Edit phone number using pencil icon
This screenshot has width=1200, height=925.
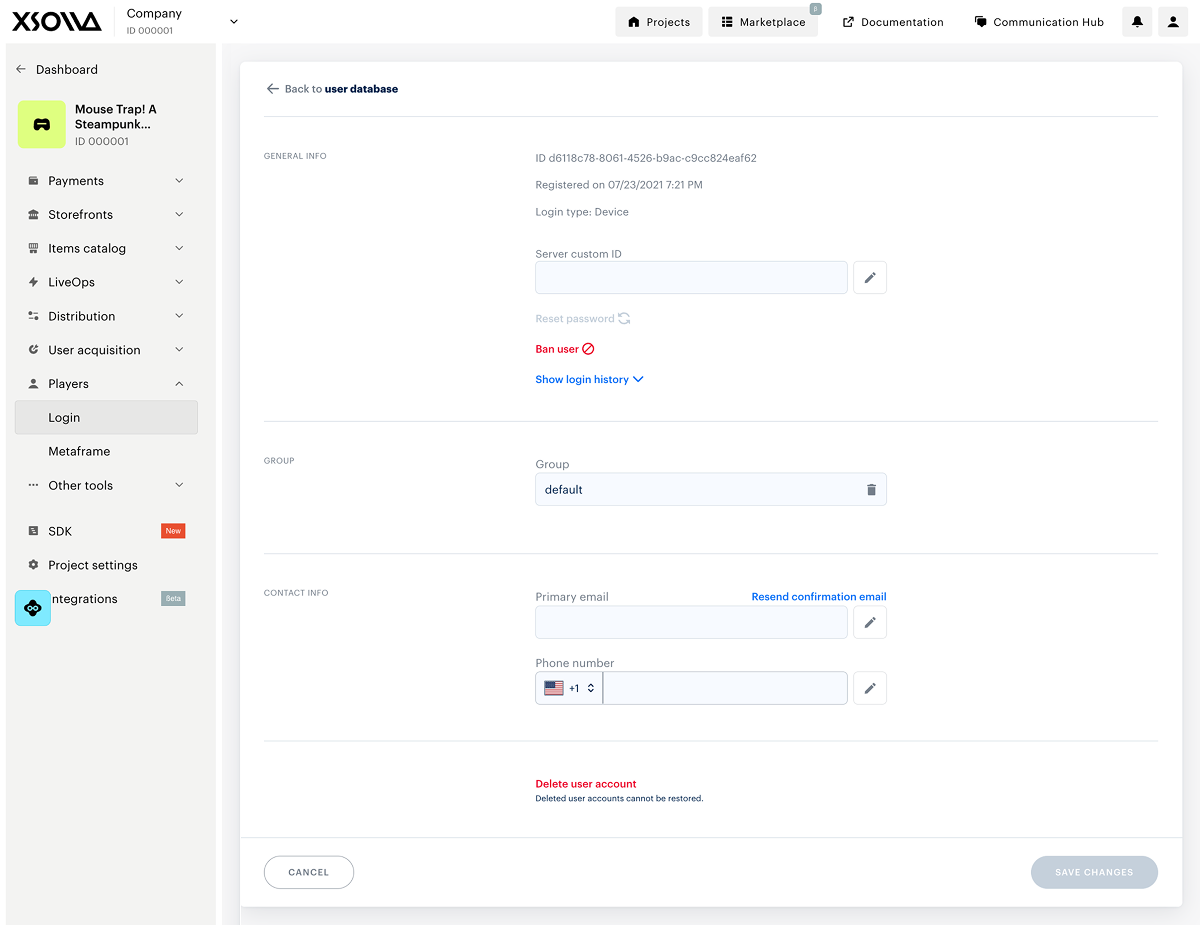click(870, 688)
